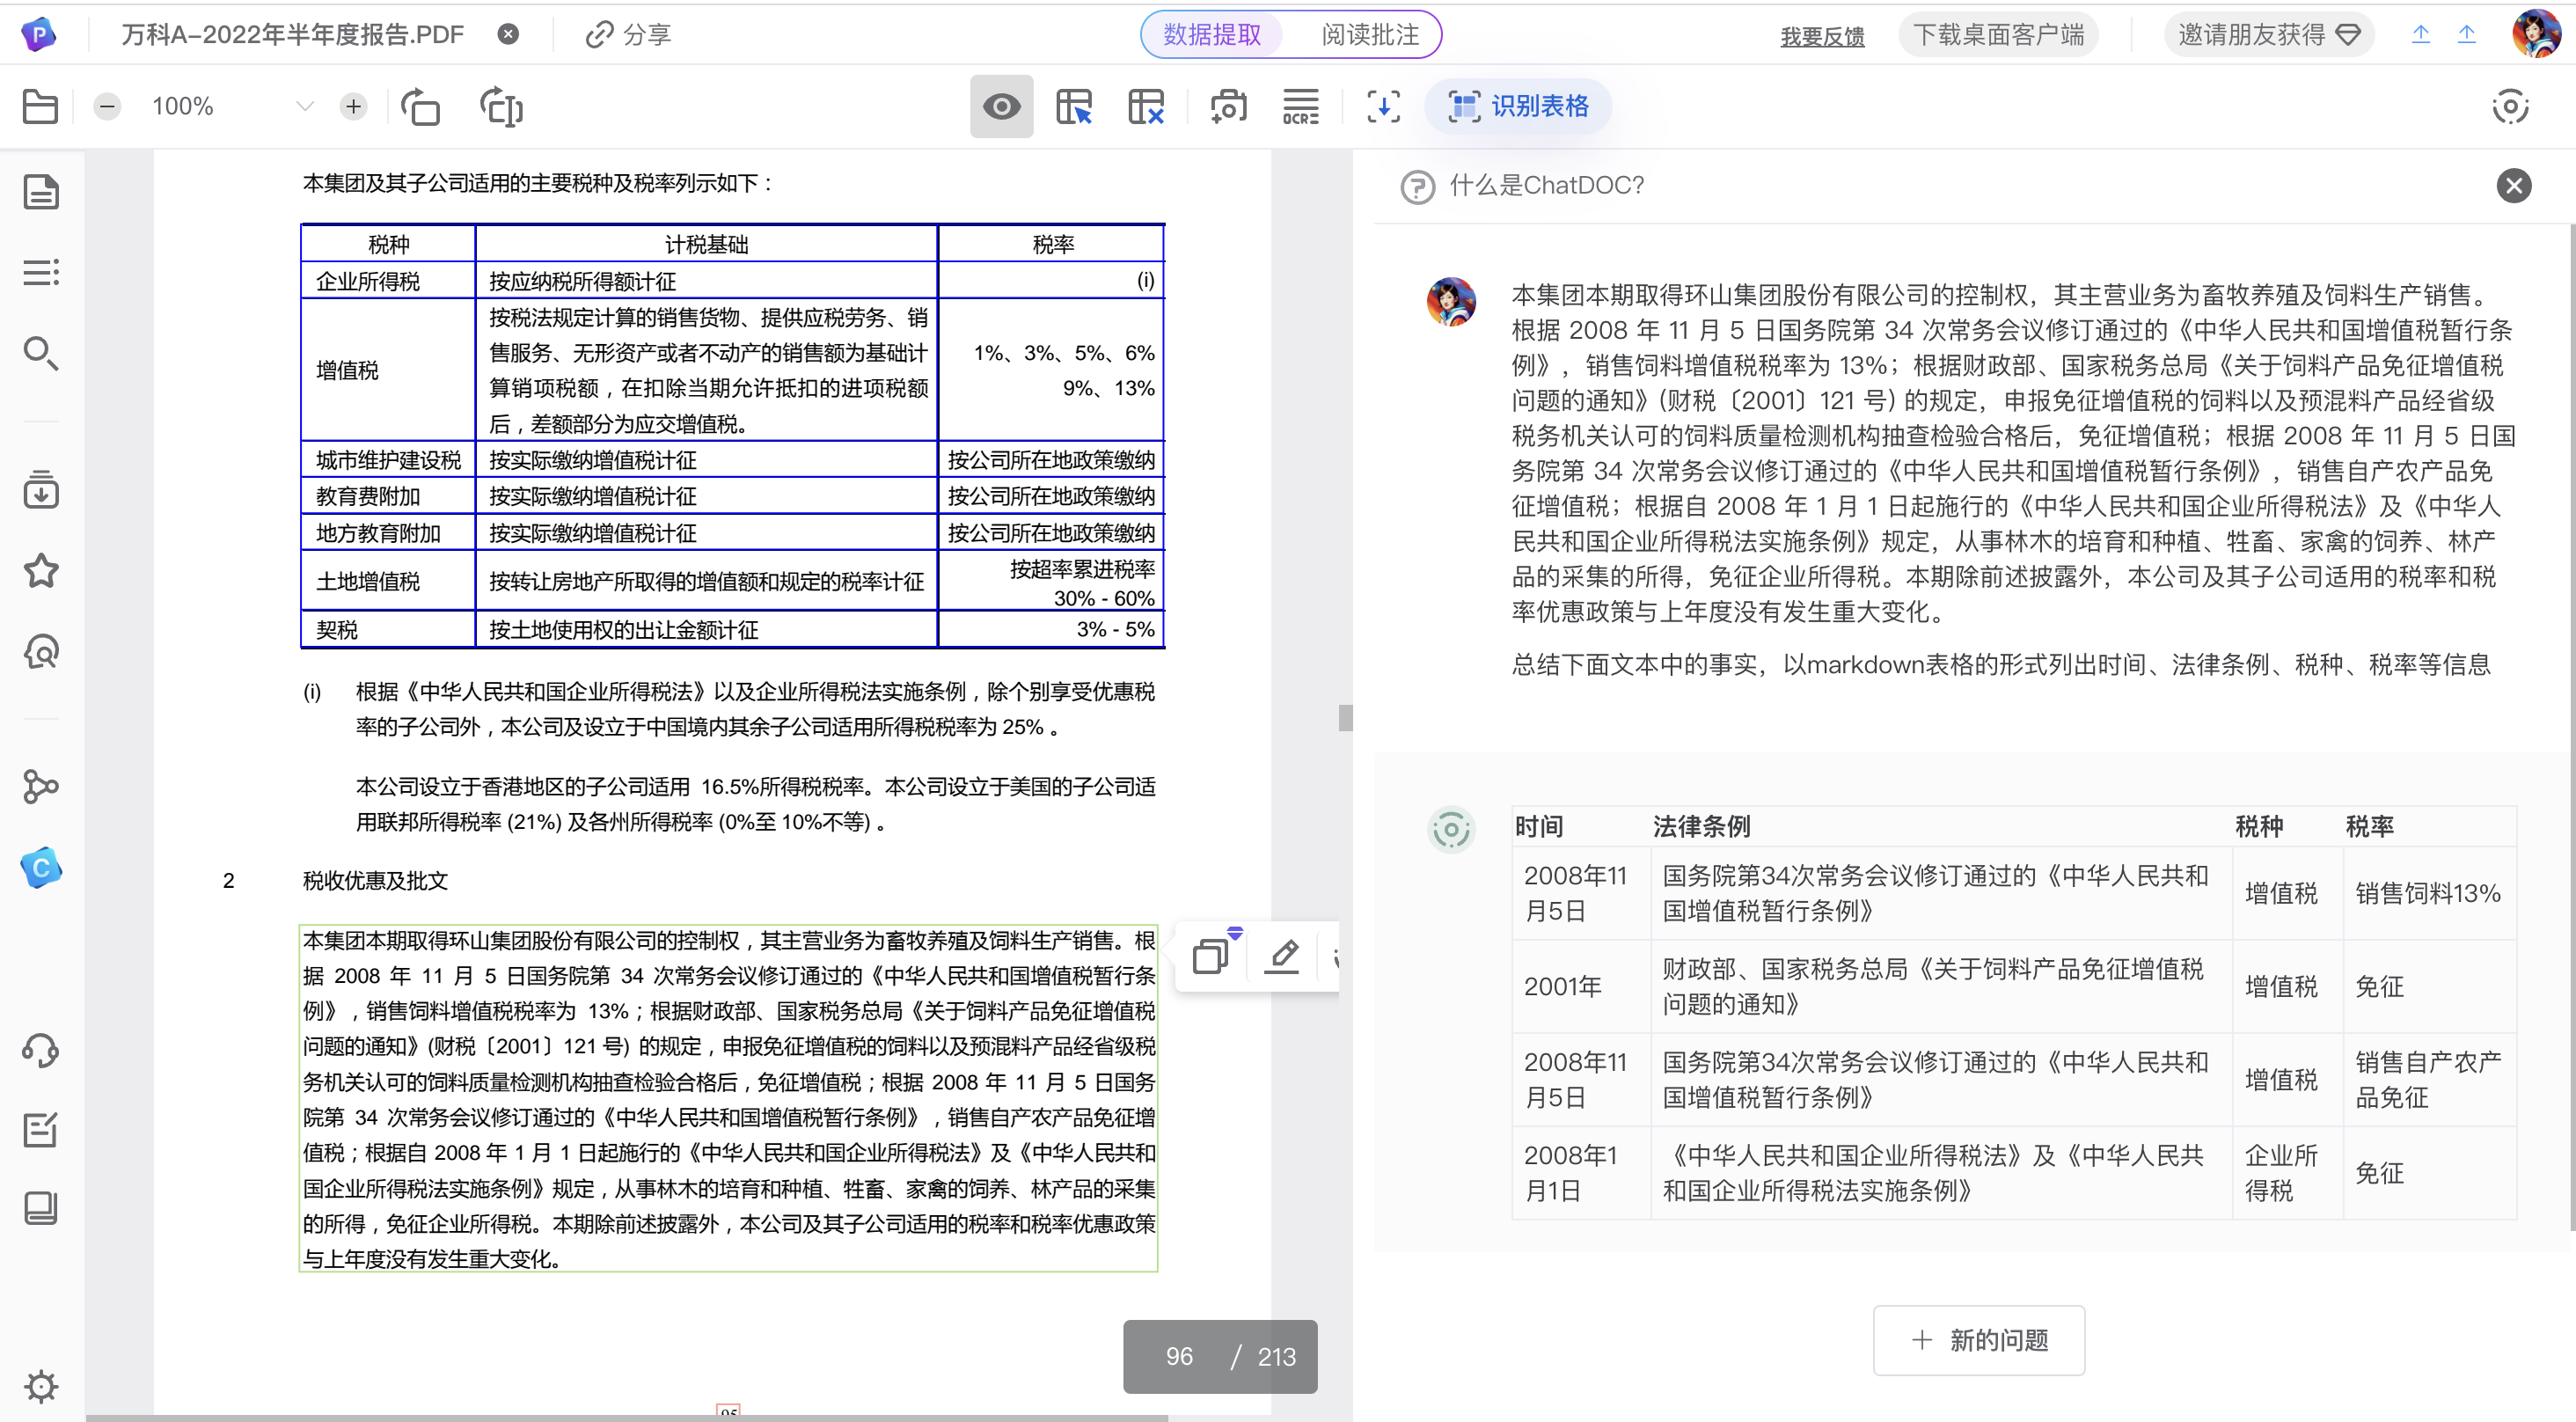The width and height of the screenshot is (2576, 1422).
Task: Click the document vertical scrollbar thumb
Action: pos(1345,718)
